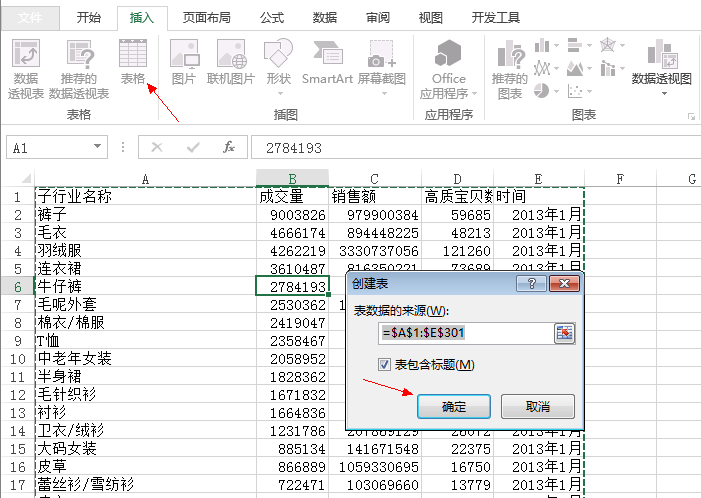Screen dimensions: 701x498
Task: Click the 取消 (Cancel) button
Action: tap(538, 406)
